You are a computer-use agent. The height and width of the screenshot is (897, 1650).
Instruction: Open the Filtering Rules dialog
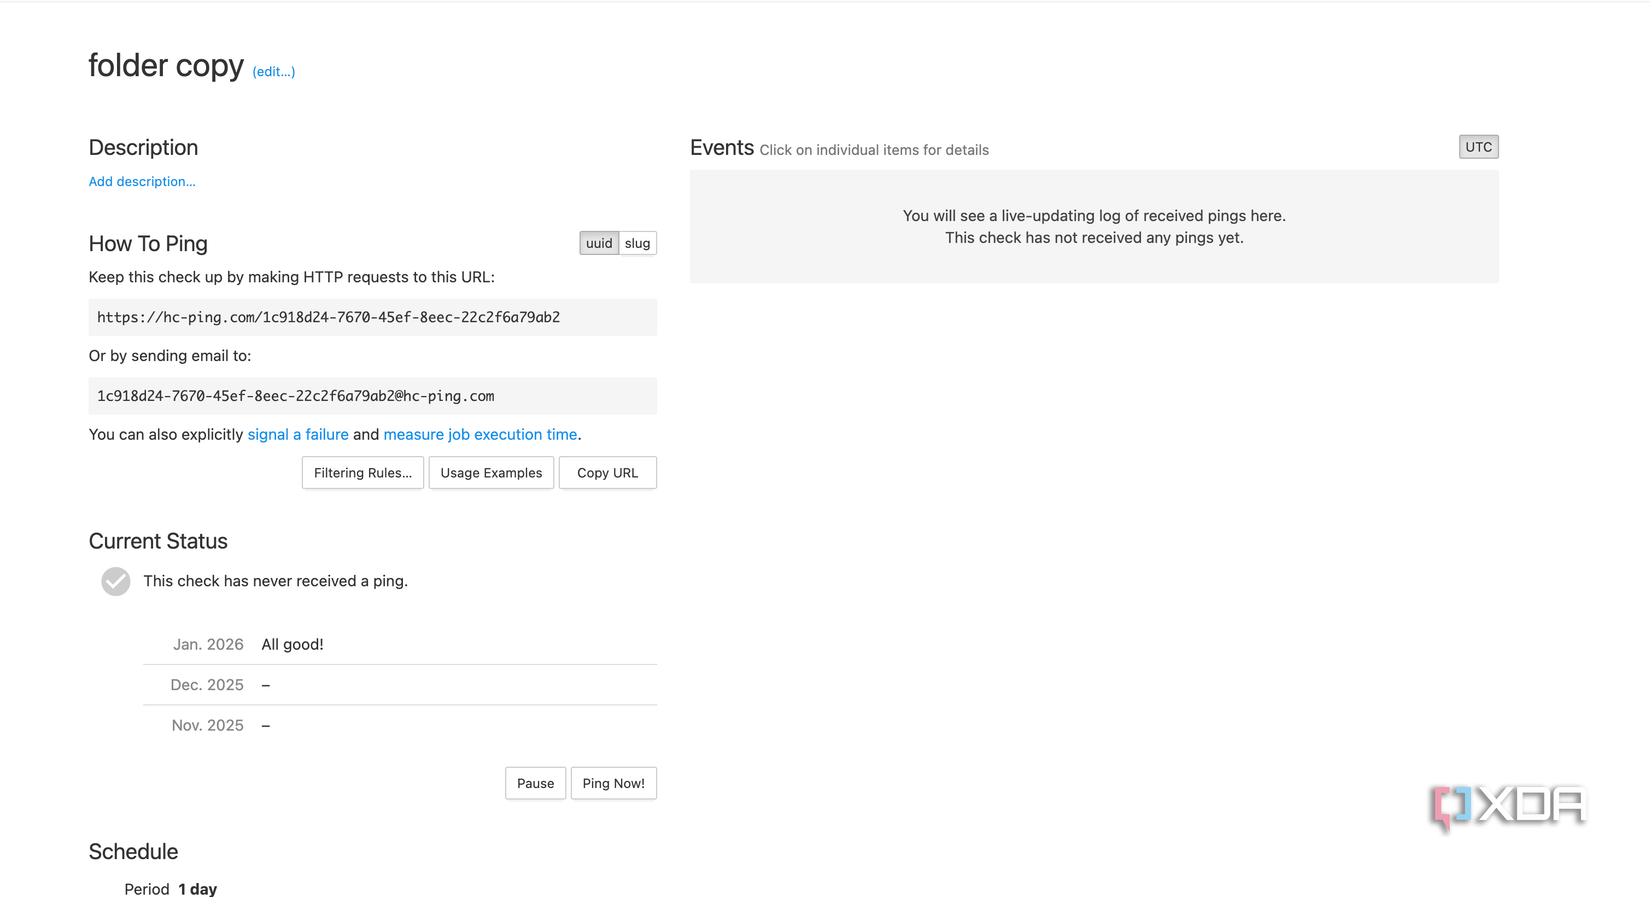pyautogui.click(x=363, y=473)
